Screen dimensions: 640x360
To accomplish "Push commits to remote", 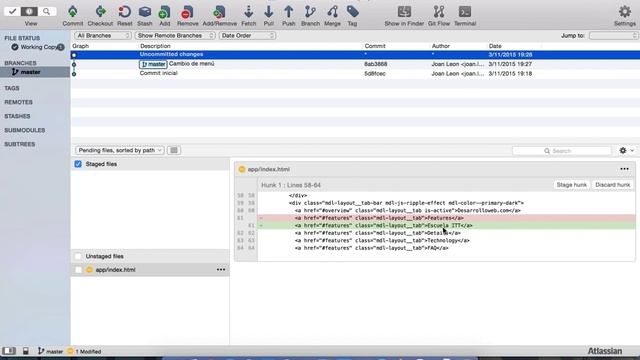I will pos(289,16).
